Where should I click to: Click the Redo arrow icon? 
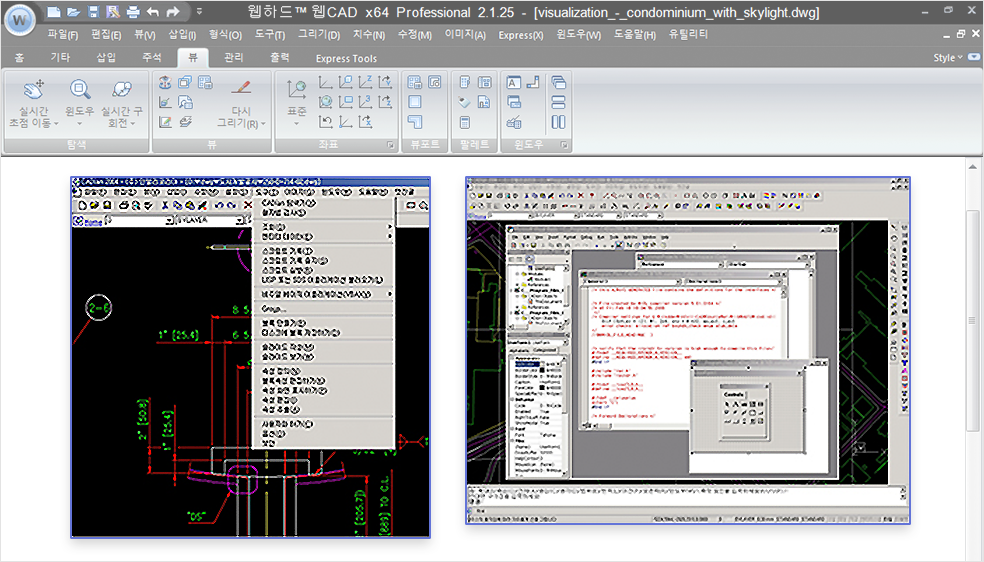173,11
